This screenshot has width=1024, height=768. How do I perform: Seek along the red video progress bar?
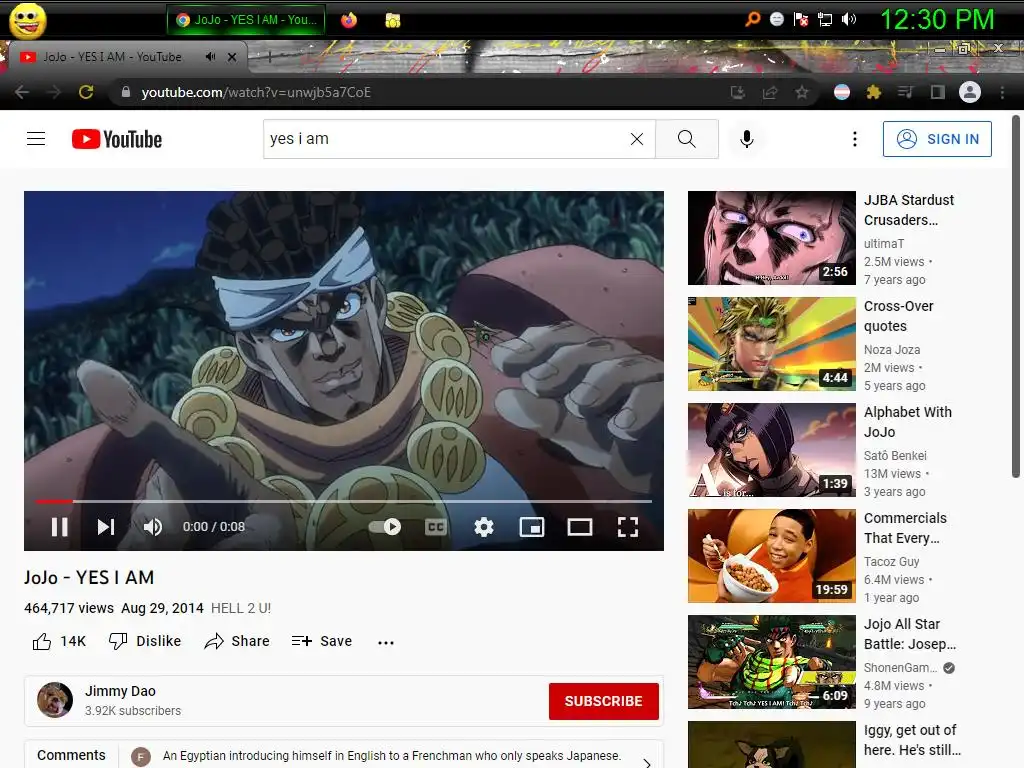tap(344, 502)
